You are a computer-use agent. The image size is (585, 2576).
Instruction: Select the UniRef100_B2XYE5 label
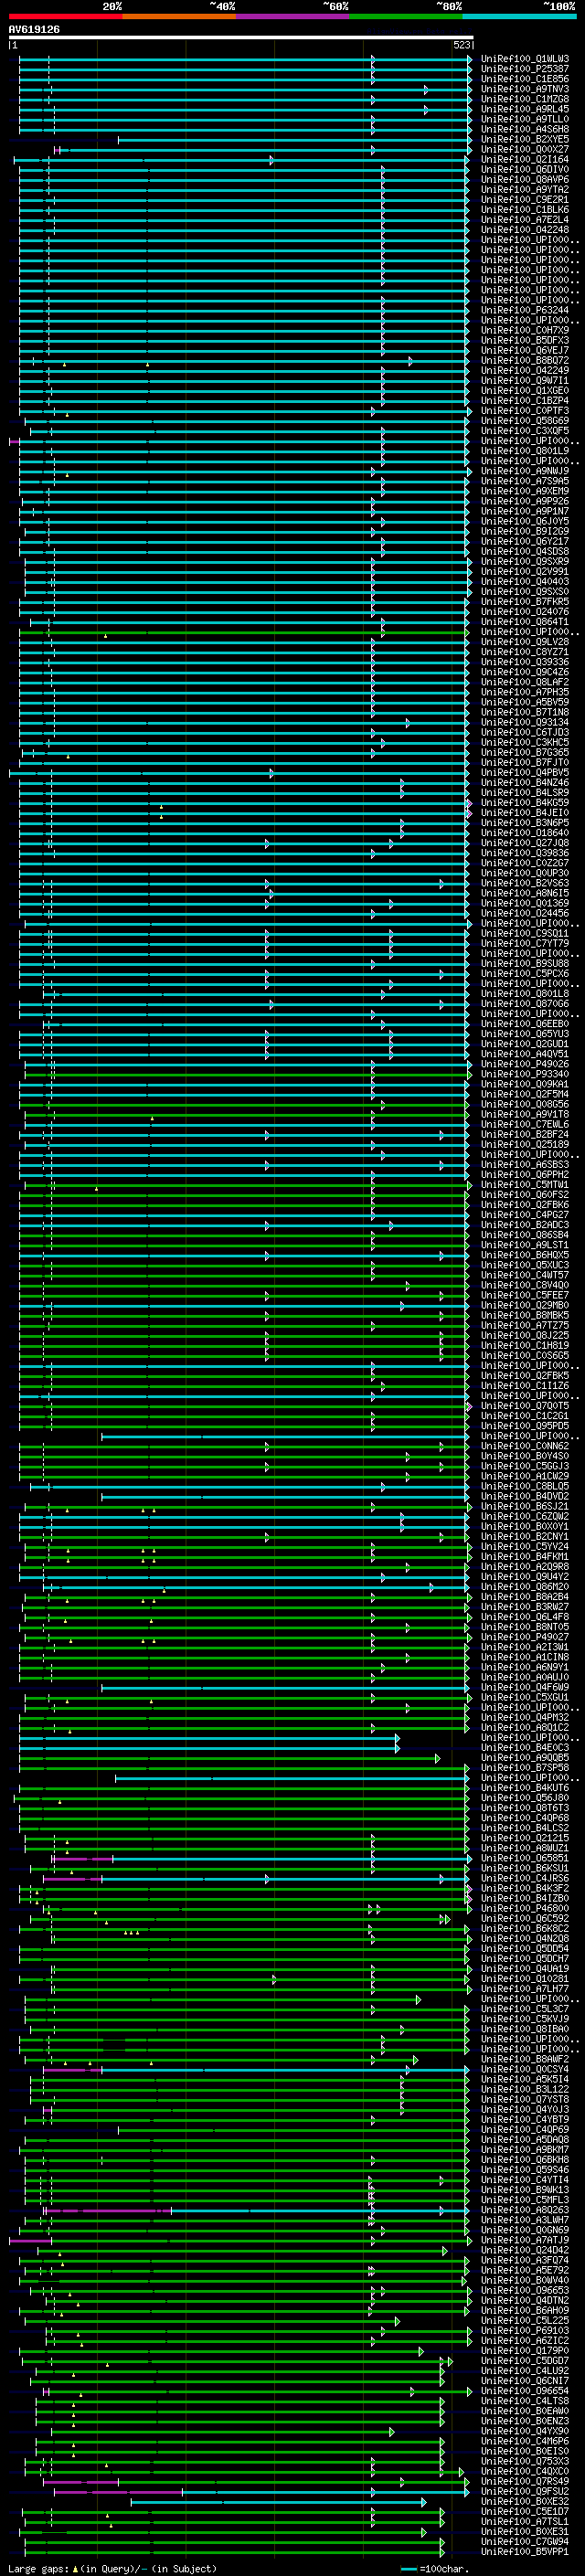[525, 139]
